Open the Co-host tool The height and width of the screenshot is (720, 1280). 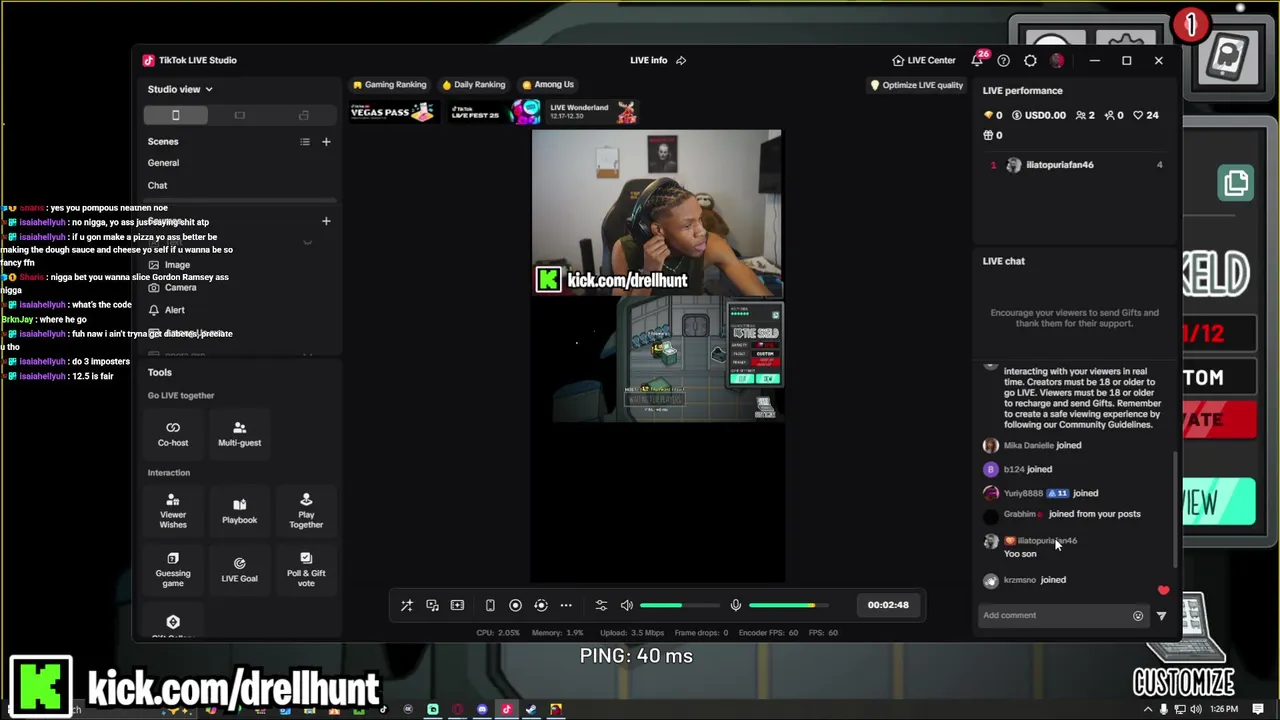click(173, 434)
